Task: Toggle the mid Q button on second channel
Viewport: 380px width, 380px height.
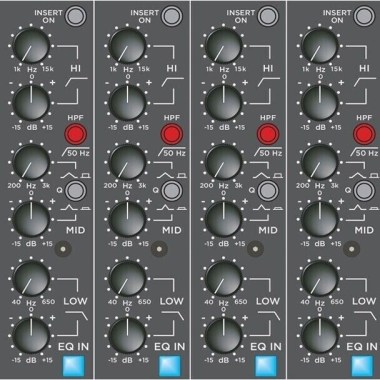Action: (x=172, y=191)
